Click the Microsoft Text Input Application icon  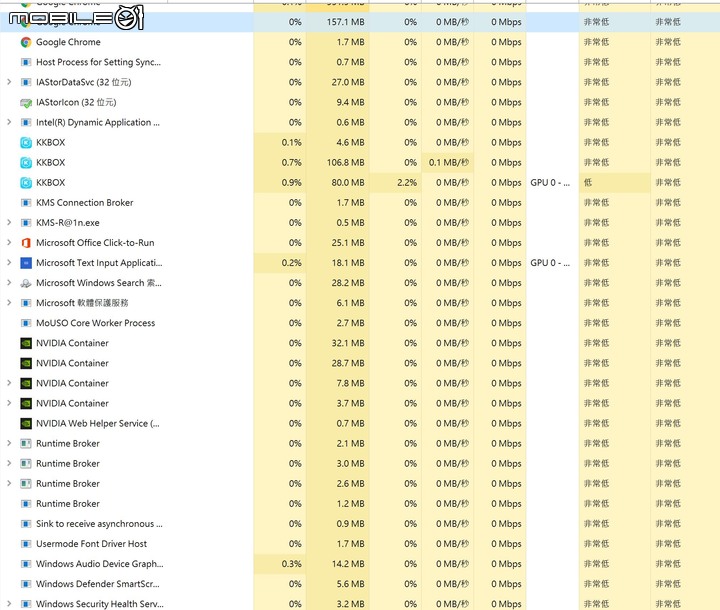coord(26,263)
